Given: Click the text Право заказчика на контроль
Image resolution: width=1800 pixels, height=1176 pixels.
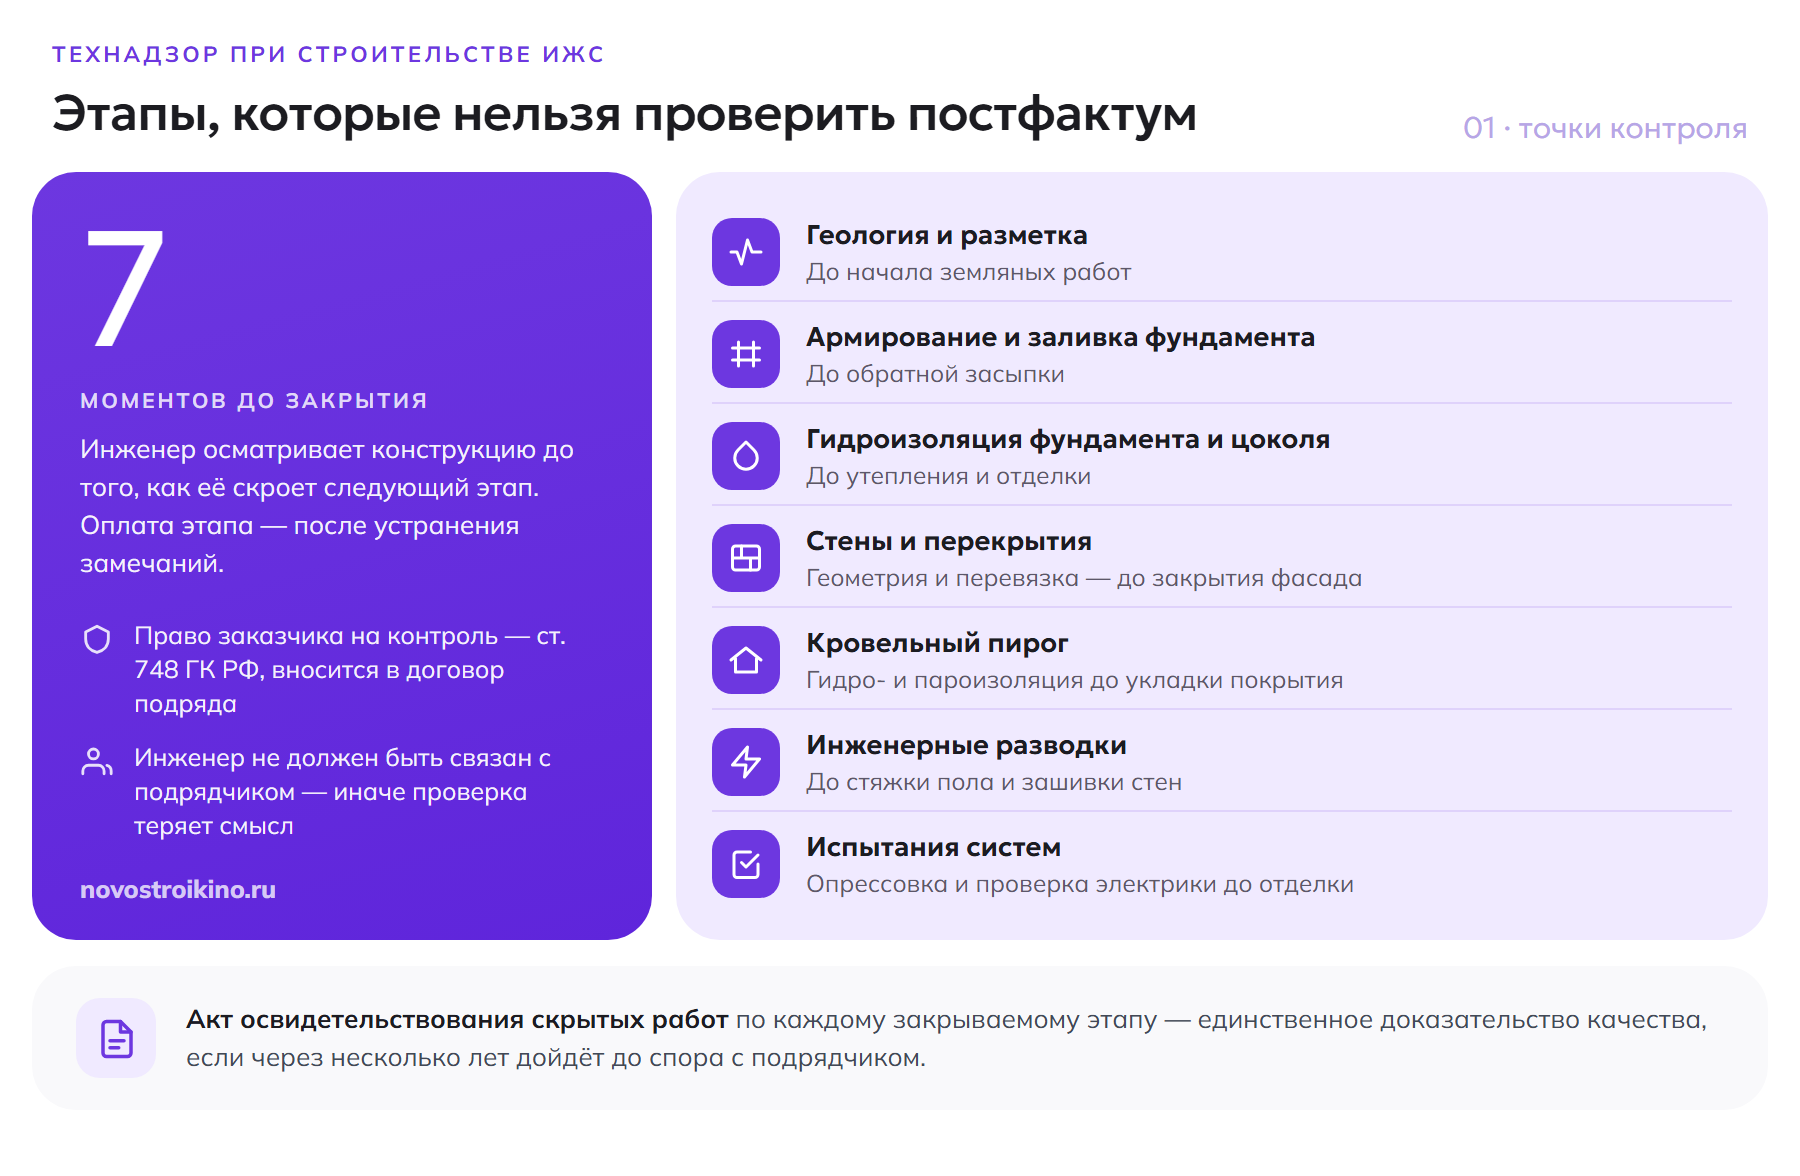Looking at the screenshot, I should pyautogui.click(x=350, y=670).
